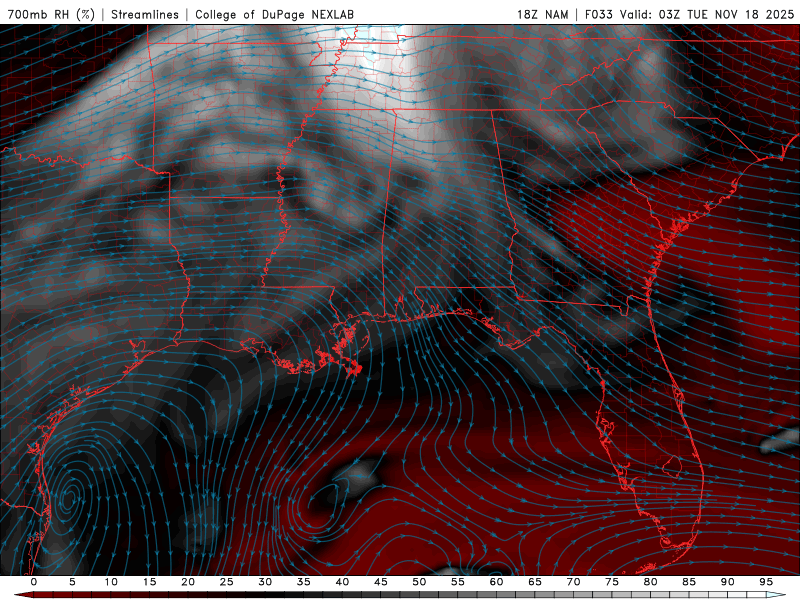
Task: Click the colorbar label "55"
Action: click(x=458, y=582)
